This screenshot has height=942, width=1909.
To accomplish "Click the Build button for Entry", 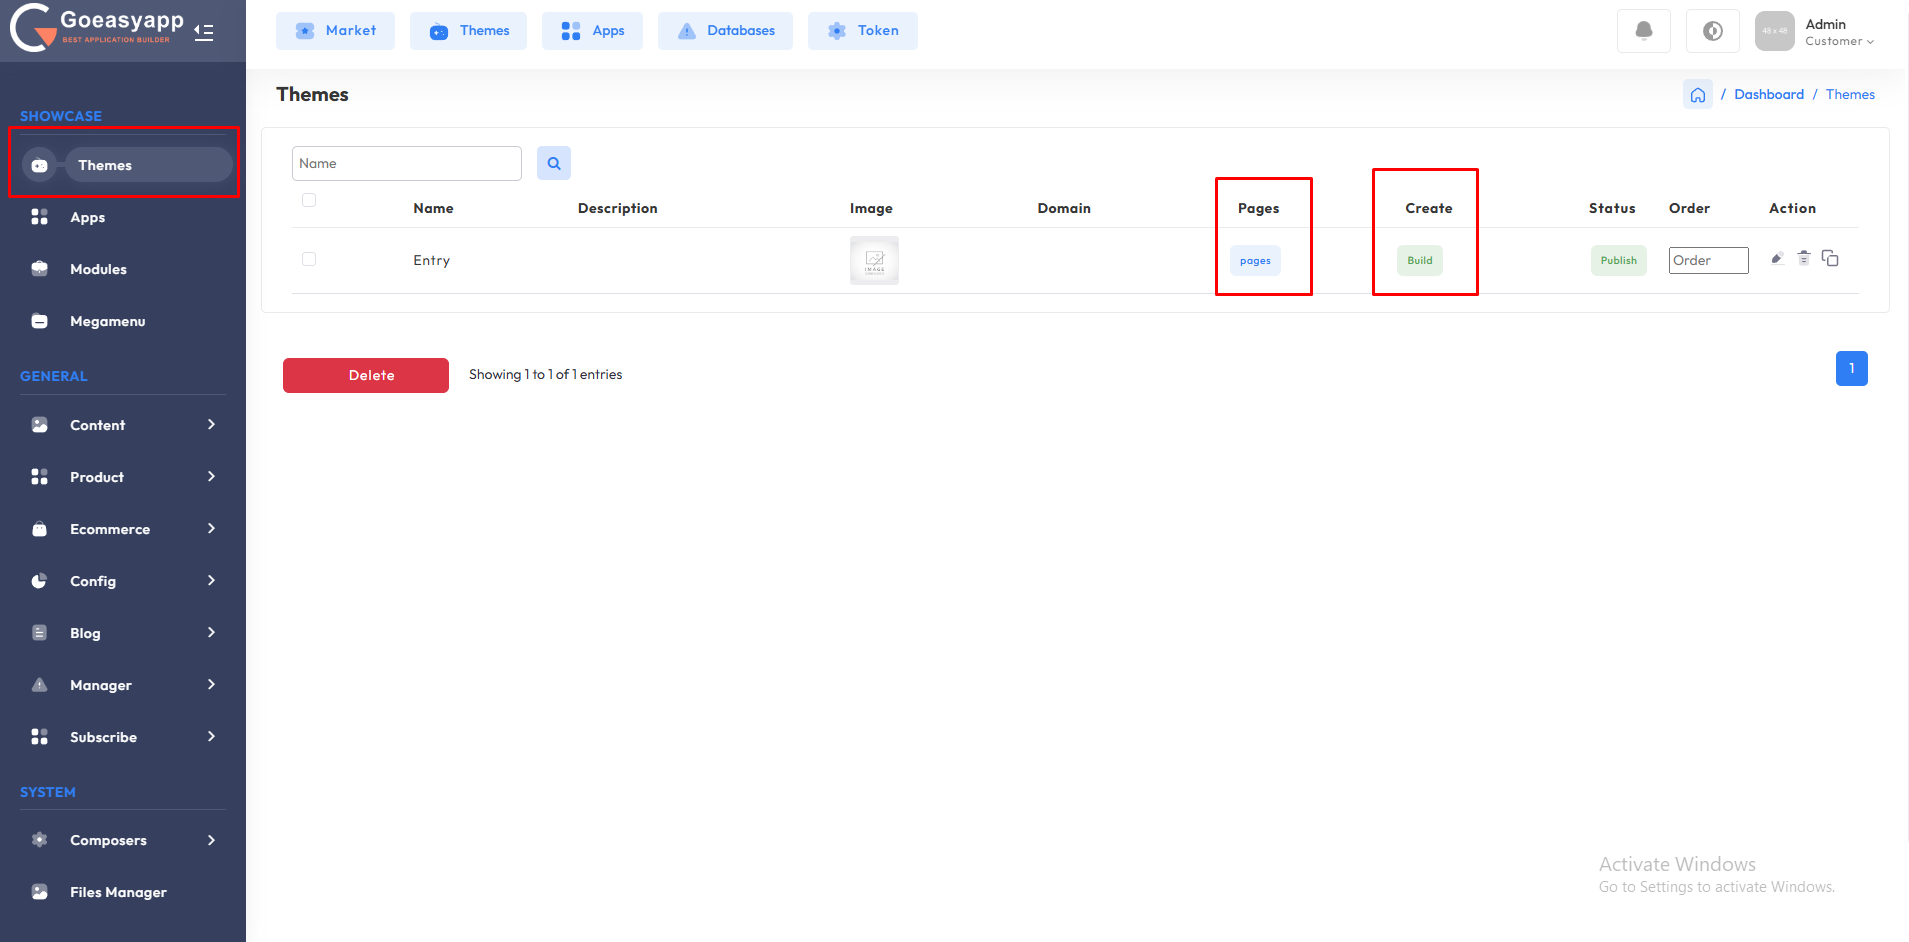I will coord(1419,260).
